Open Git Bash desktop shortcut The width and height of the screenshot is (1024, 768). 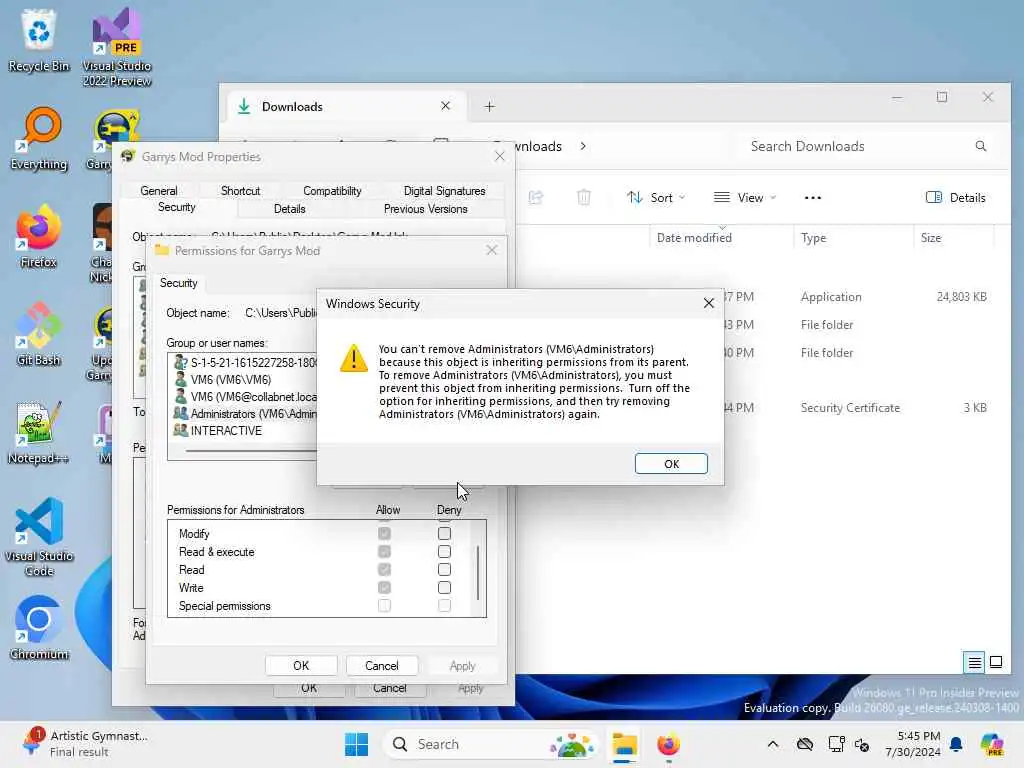pyautogui.click(x=39, y=334)
